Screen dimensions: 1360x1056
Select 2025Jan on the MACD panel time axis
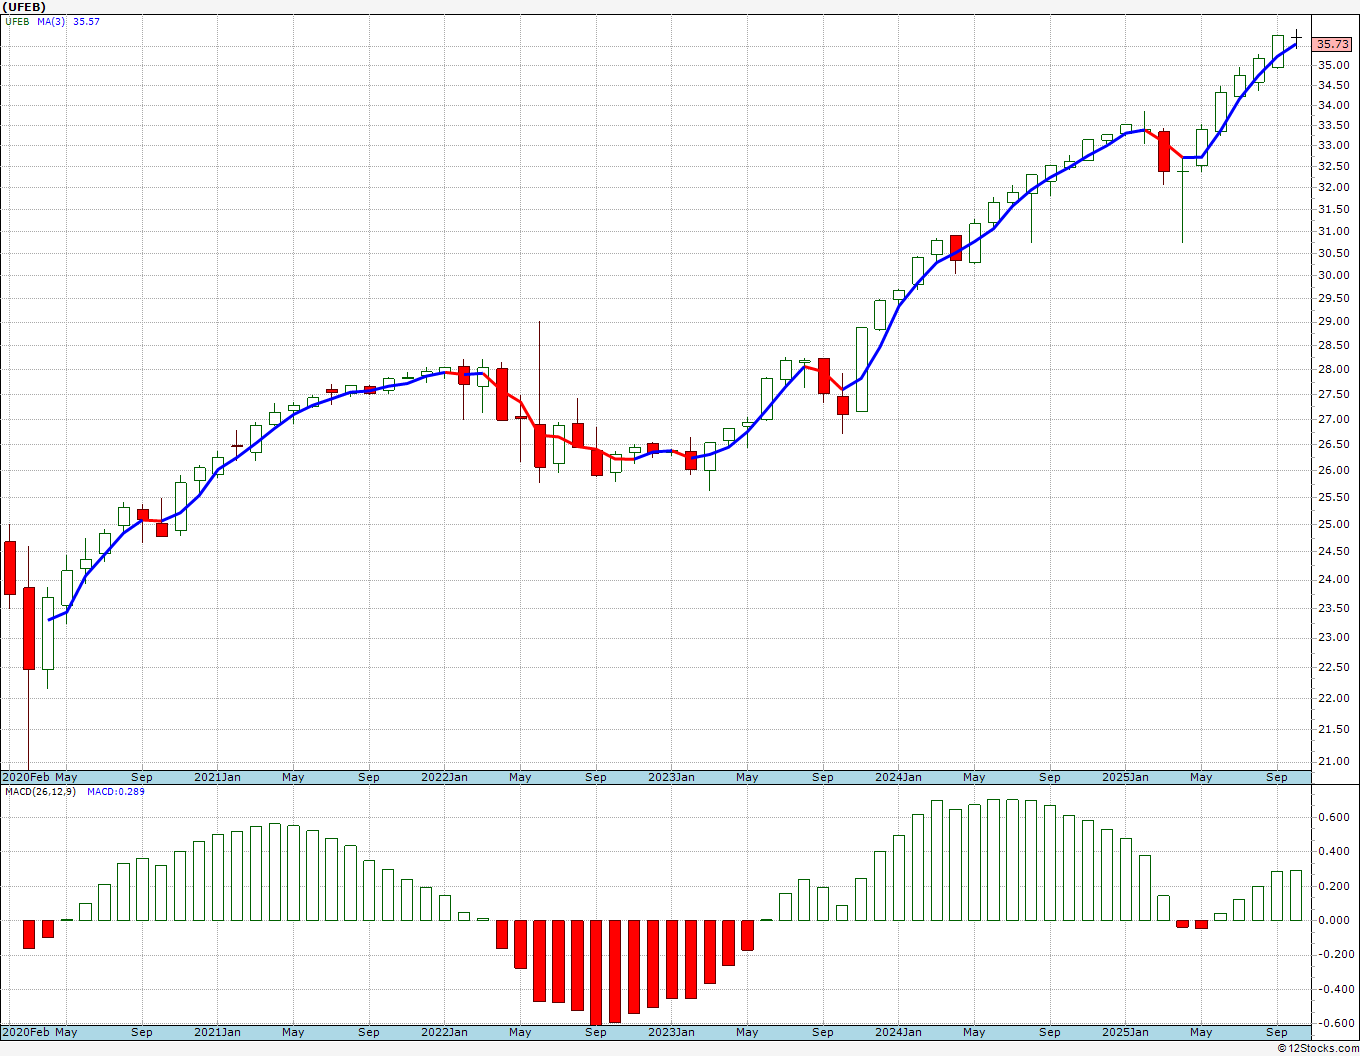click(1125, 1032)
